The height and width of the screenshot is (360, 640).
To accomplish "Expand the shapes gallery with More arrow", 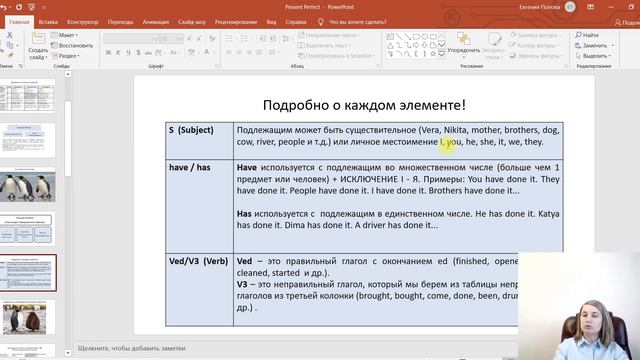I will [x=442, y=54].
